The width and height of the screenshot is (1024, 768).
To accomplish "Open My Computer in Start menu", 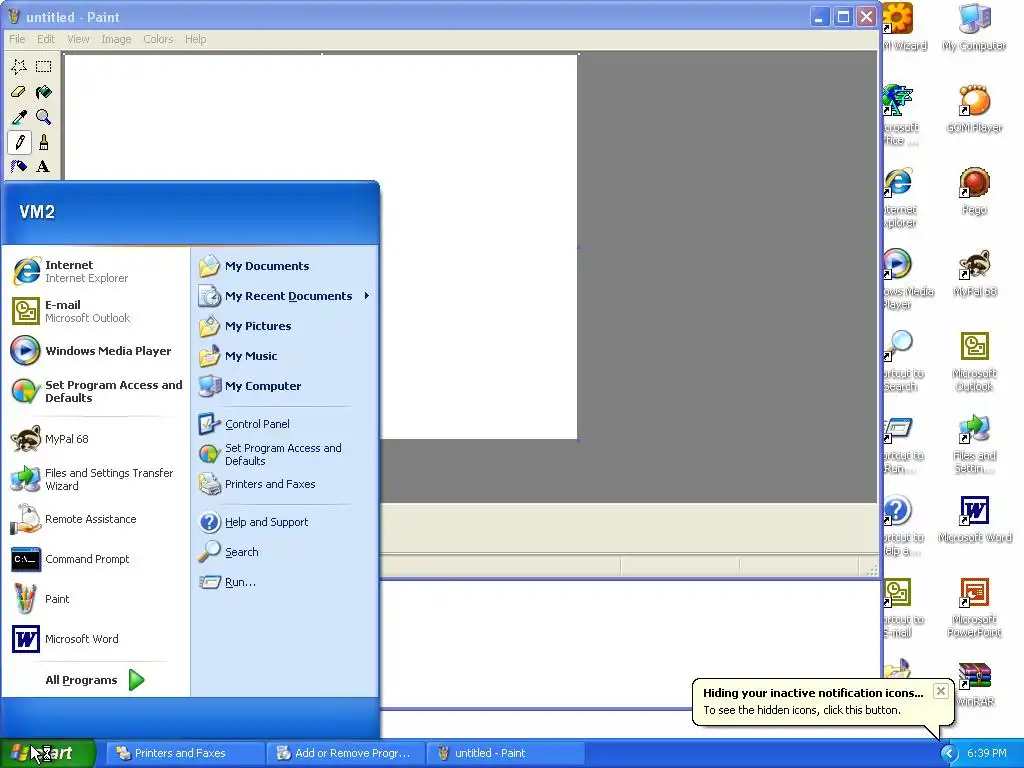I will click(x=285, y=386).
